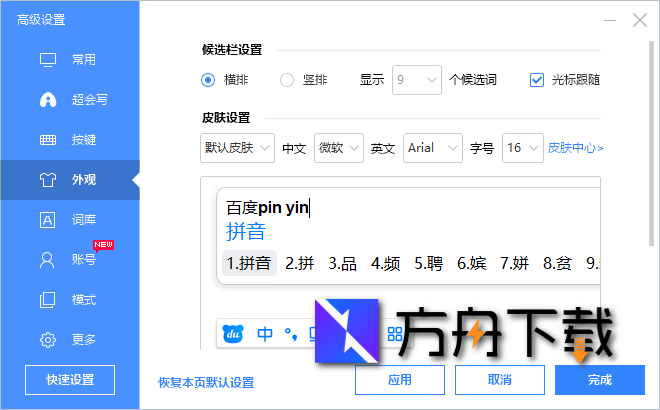The image size is (660, 410).
Task: Click the Baidu du bear logo
Action: [233, 334]
